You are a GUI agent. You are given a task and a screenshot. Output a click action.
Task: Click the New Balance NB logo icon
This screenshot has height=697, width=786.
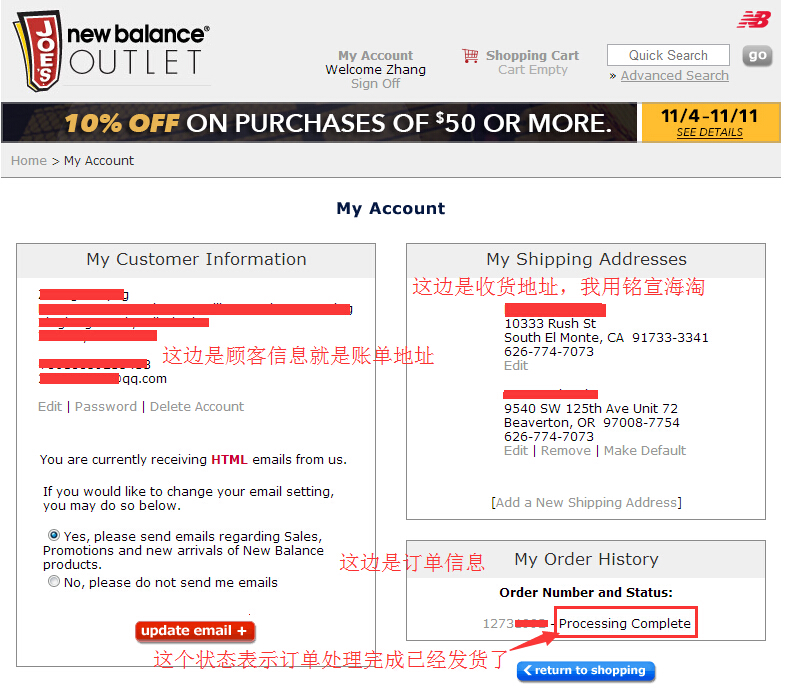(x=753, y=20)
